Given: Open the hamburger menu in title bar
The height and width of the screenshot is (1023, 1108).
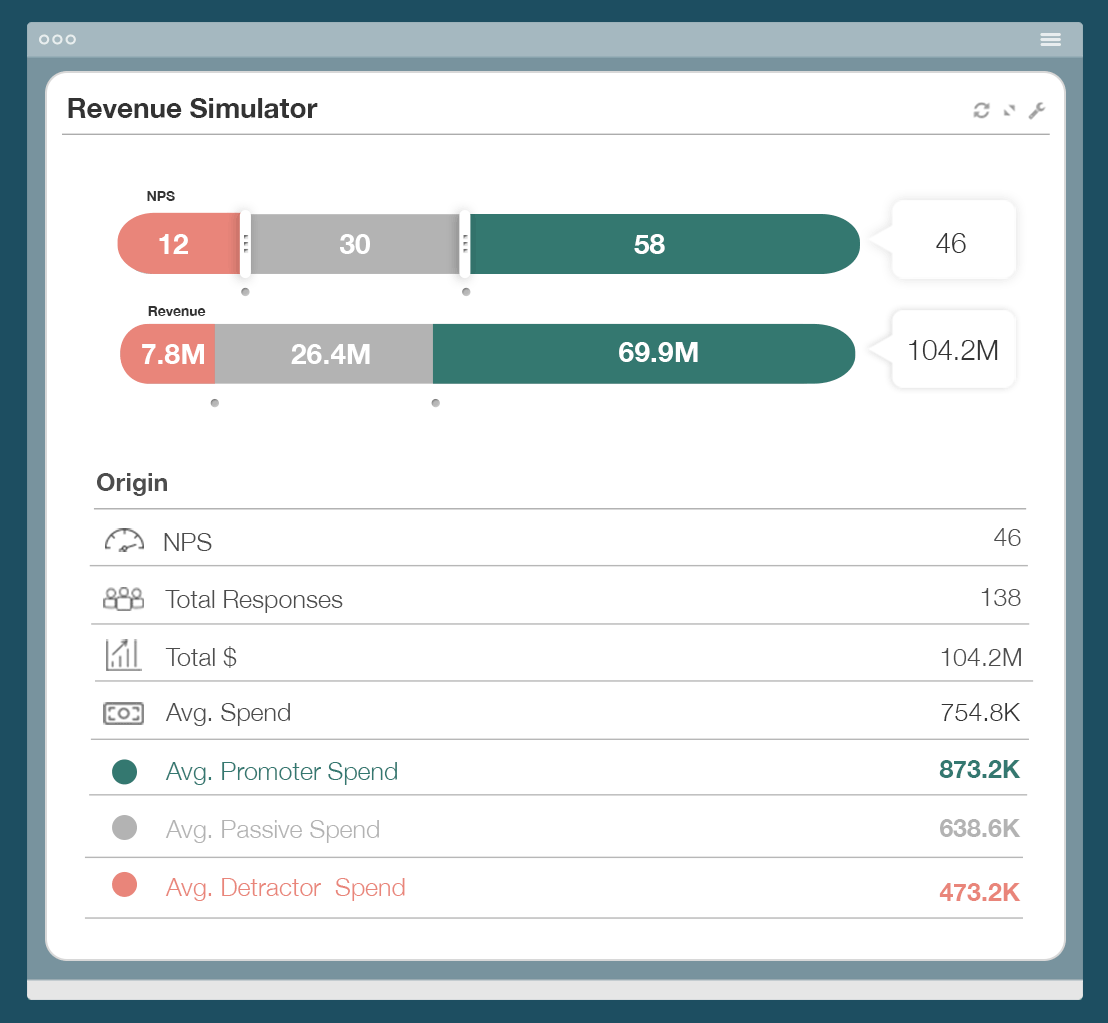Looking at the screenshot, I should click(1050, 39).
